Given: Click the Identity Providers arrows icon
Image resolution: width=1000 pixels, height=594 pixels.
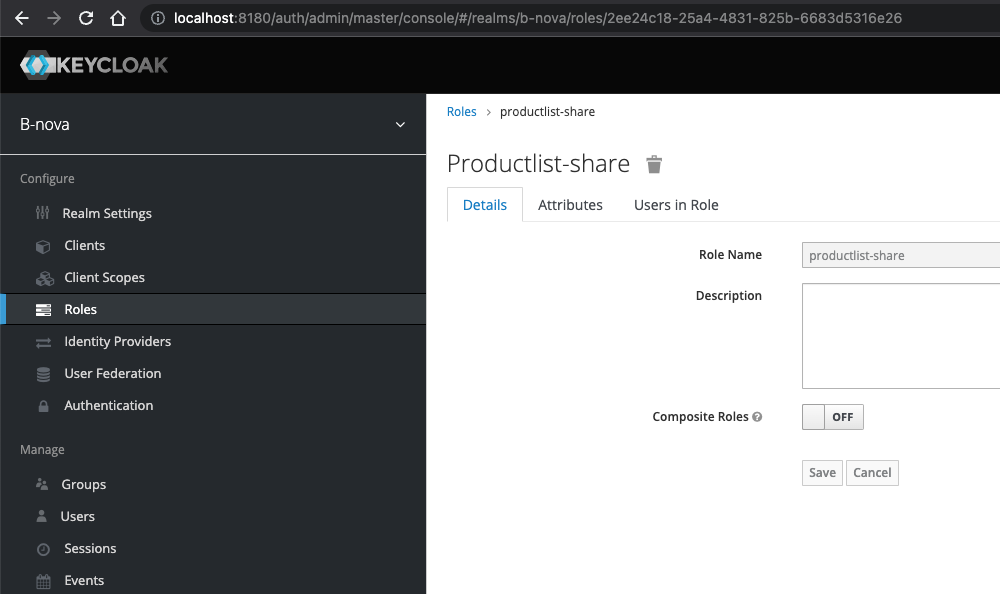Looking at the screenshot, I should point(43,342).
